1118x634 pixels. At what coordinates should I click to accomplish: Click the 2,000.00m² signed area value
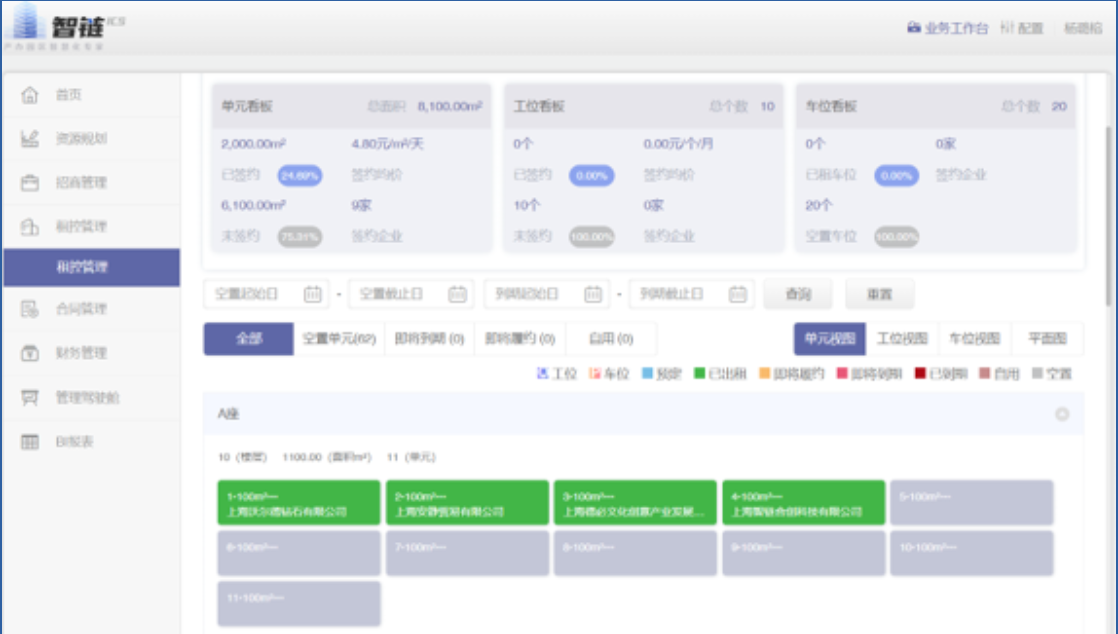(253, 144)
